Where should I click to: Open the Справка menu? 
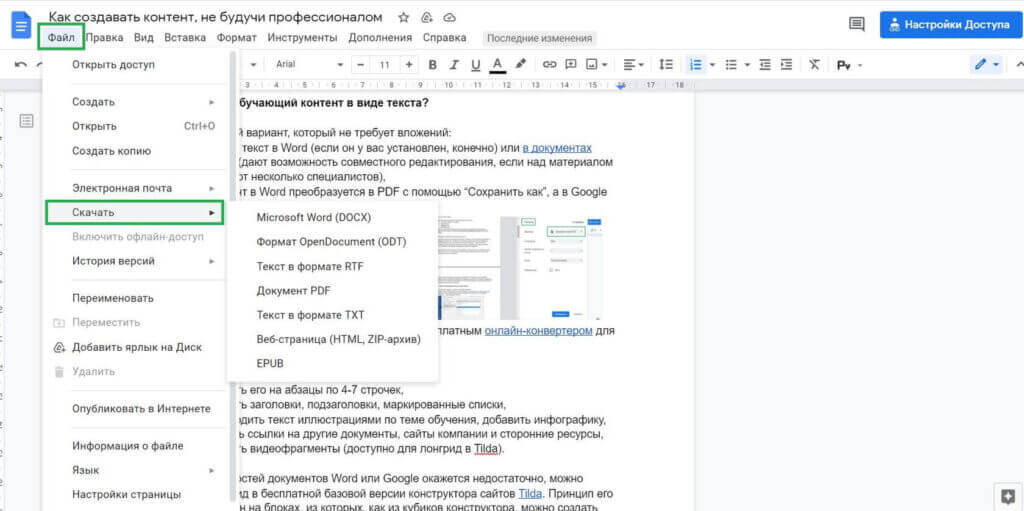pyautogui.click(x=444, y=37)
